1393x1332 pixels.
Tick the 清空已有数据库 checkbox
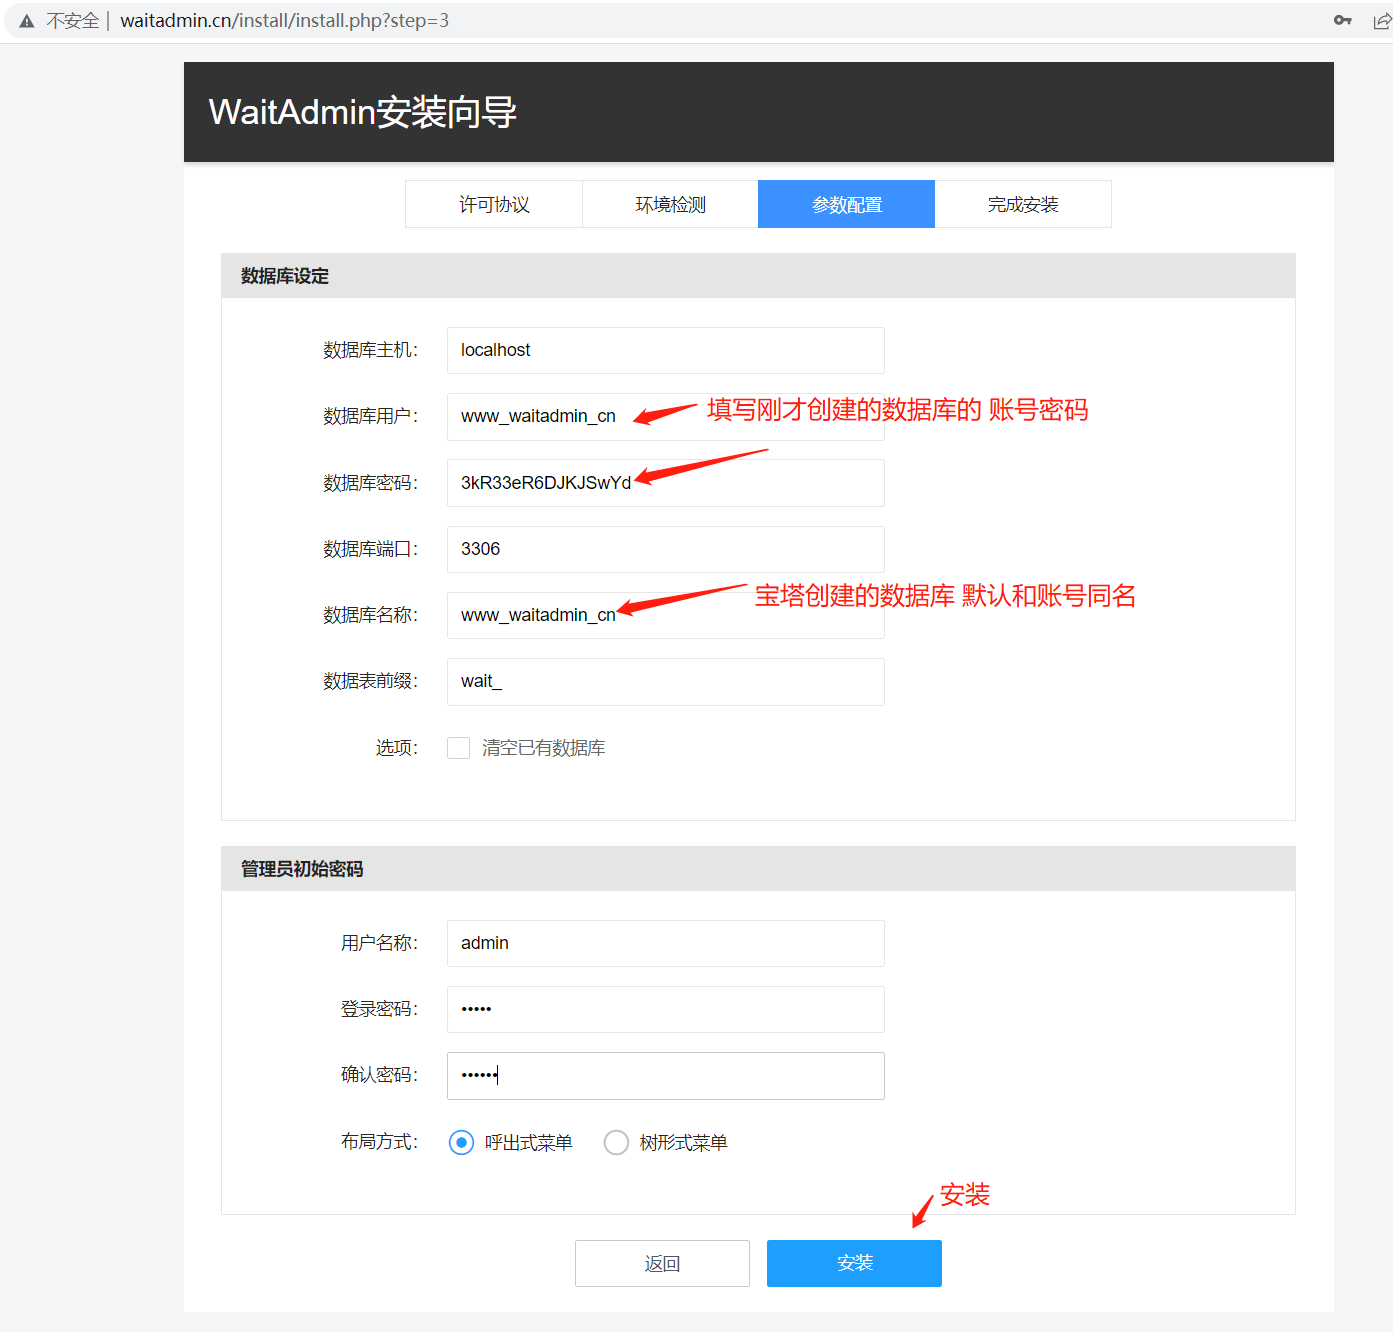(x=459, y=748)
